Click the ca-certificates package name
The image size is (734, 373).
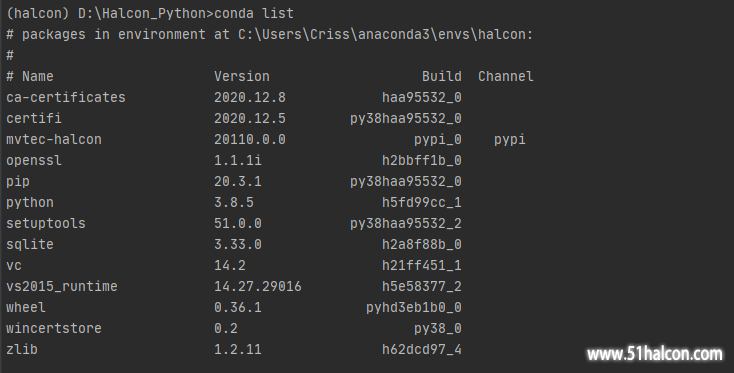click(66, 97)
